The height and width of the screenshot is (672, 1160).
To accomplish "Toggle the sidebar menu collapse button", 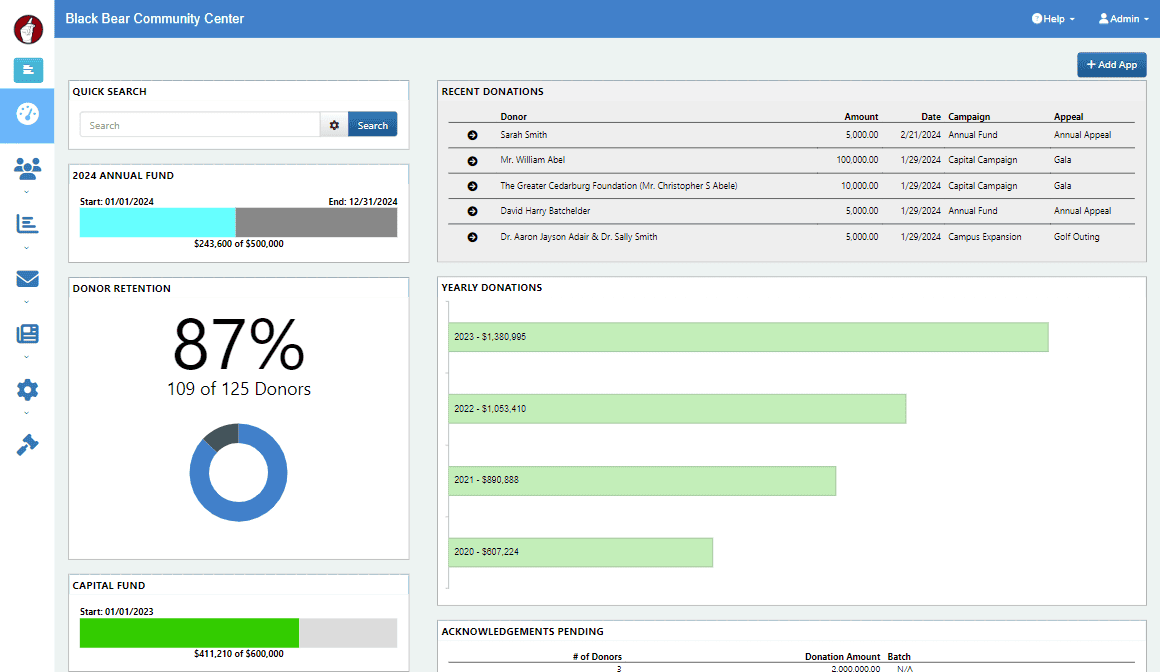I will tap(28, 70).
